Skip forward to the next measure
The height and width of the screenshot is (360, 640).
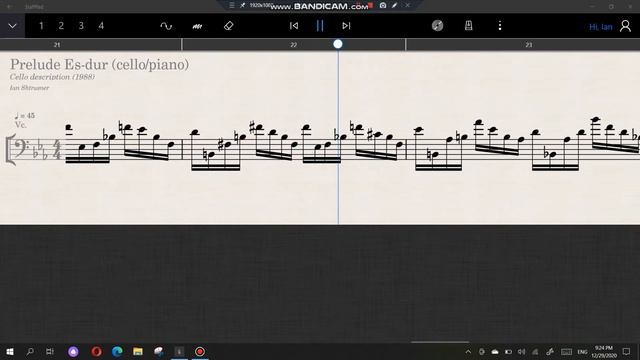point(346,26)
